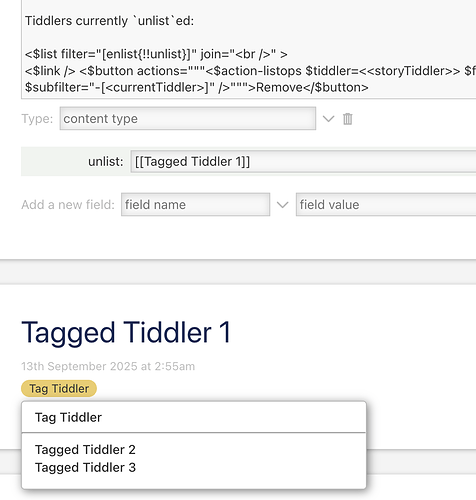Click the unlist field value input
The width and height of the screenshot is (476, 500).
(303, 161)
